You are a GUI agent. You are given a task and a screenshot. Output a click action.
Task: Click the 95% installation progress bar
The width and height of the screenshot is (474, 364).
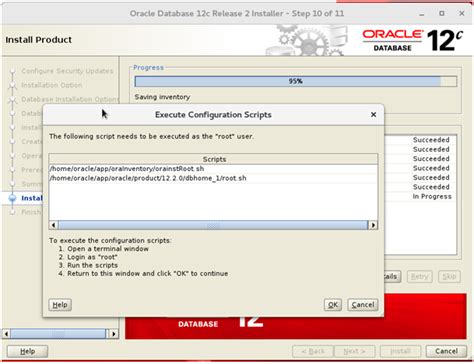295,81
